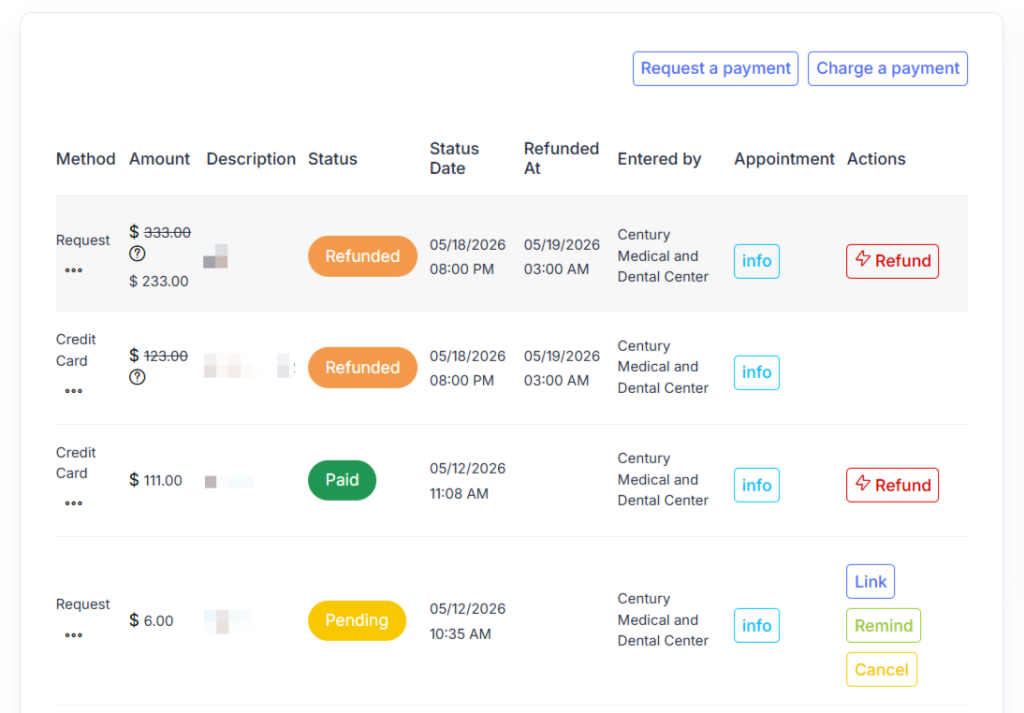The image size is (1024, 713).
Task: Open appointment info for the $123.00 credit card row
Action: pyautogui.click(x=756, y=372)
